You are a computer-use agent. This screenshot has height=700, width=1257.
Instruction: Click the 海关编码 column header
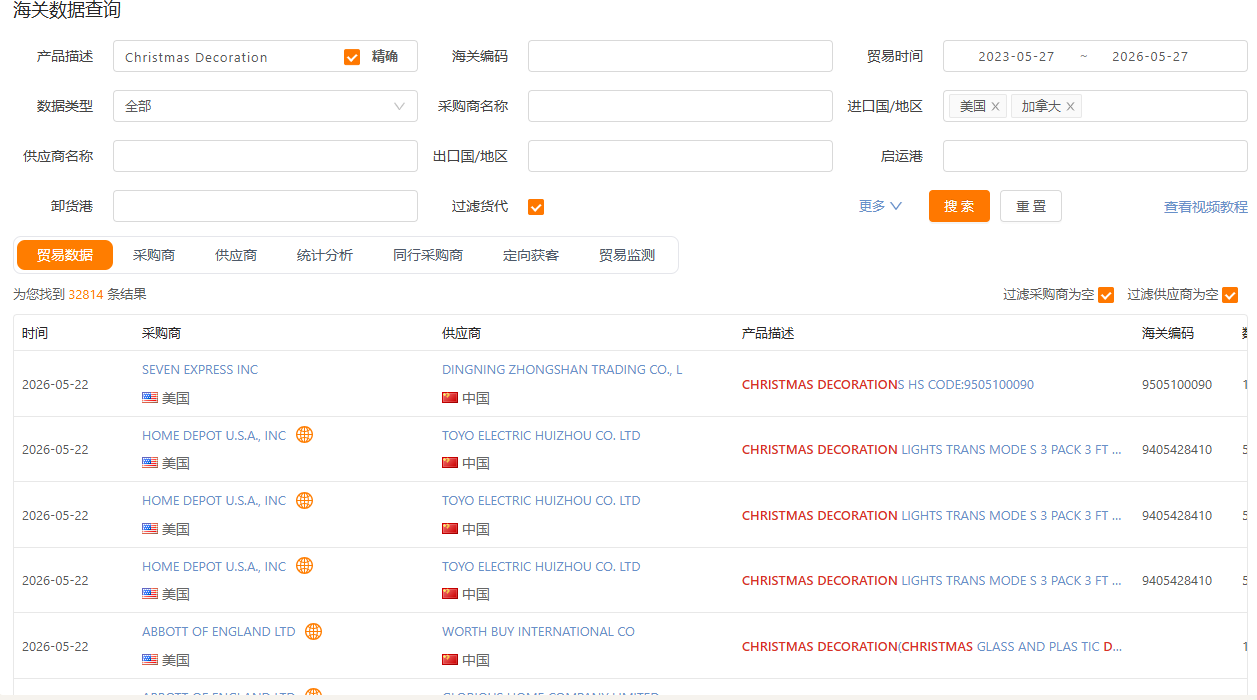[1168, 333]
